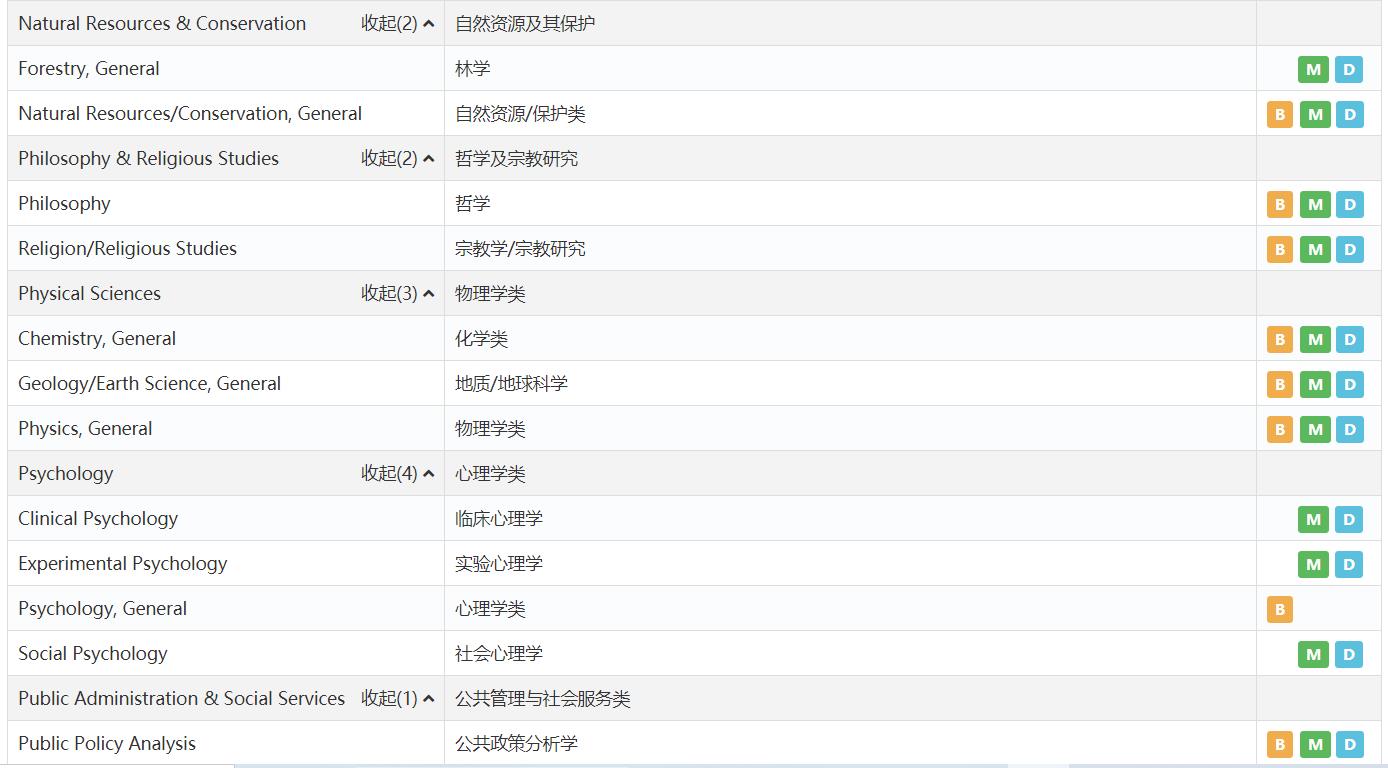Select the D badge in Philosophy row
The height and width of the screenshot is (768, 1388).
pyautogui.click(x=1350, y=204)
